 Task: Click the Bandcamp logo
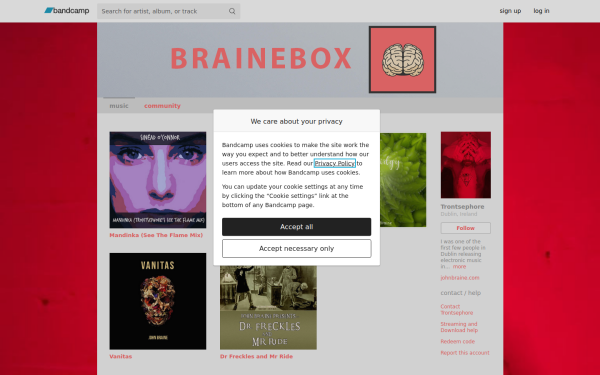pyautogui.click(x=67, y=11)
